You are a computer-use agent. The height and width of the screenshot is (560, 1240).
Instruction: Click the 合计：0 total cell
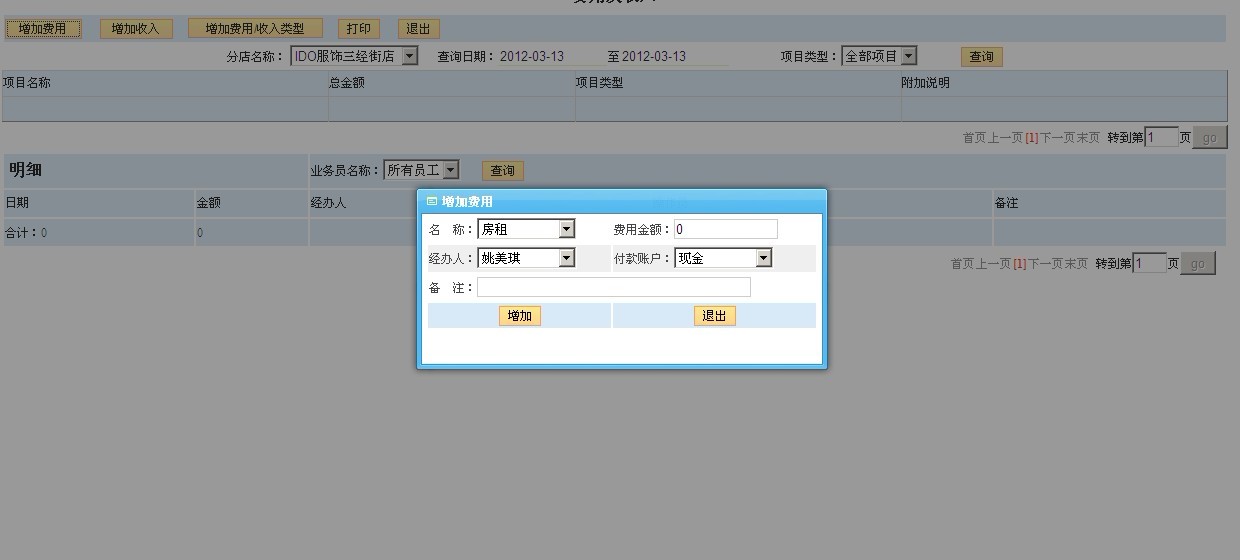[99, 233]
